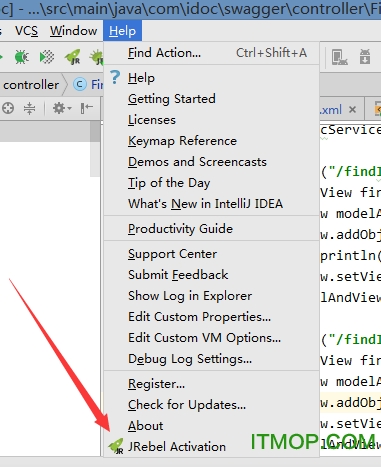Open the VCS menu
Viewport: 381px width, 467px height.
point(26,31)
